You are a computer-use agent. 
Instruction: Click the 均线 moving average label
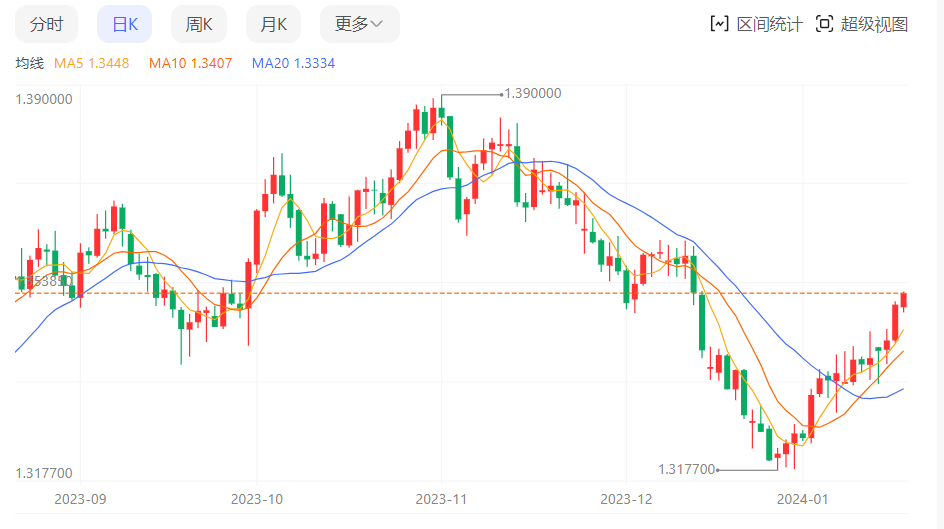click(x=30, y=63)
